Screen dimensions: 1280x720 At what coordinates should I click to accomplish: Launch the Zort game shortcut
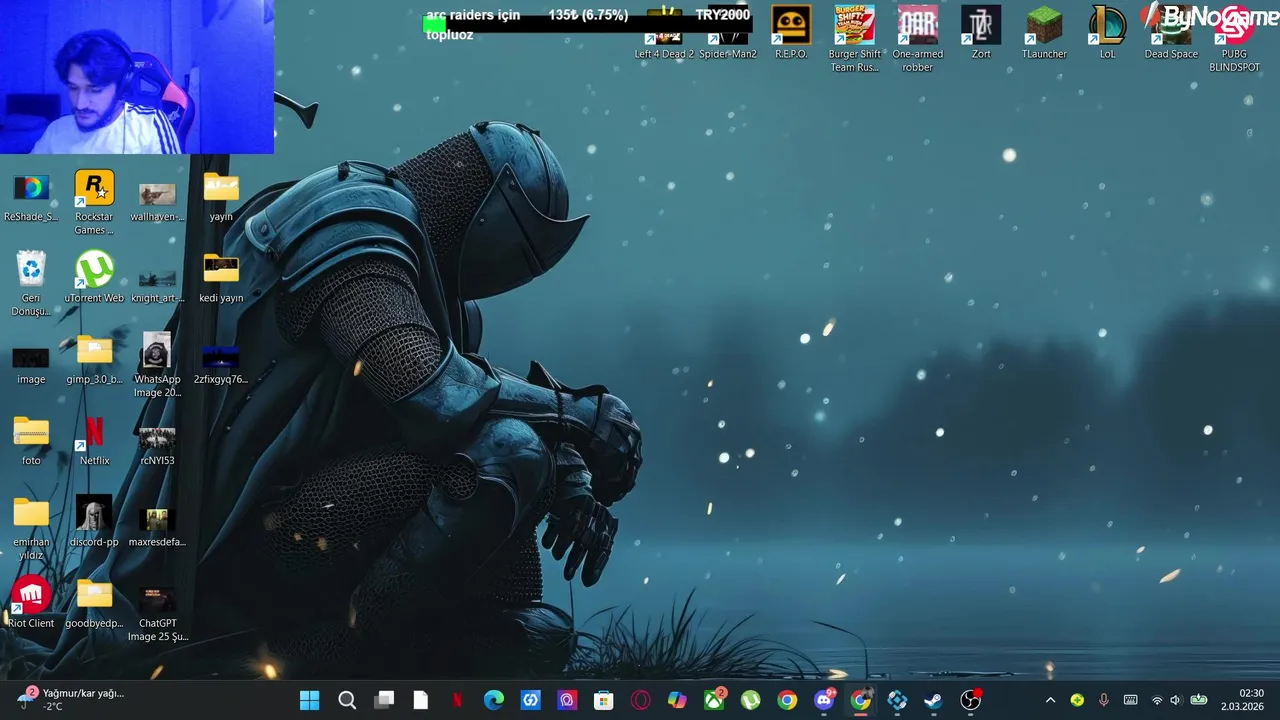pos(981,33)
